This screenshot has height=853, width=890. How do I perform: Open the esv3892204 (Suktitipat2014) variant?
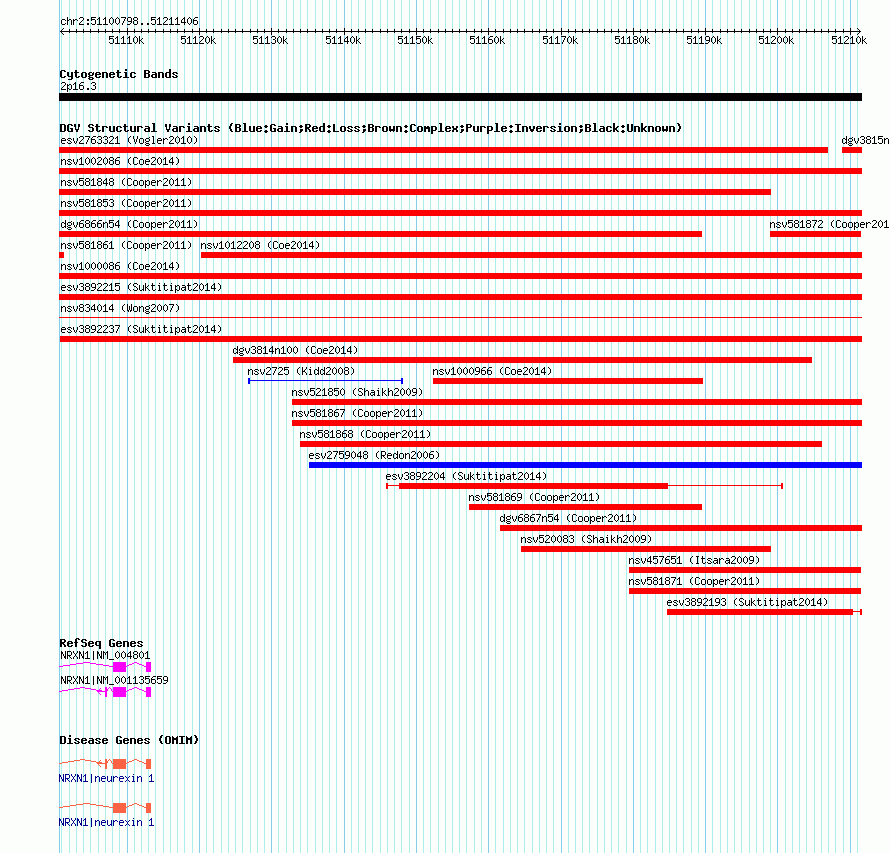coord(467,476)
